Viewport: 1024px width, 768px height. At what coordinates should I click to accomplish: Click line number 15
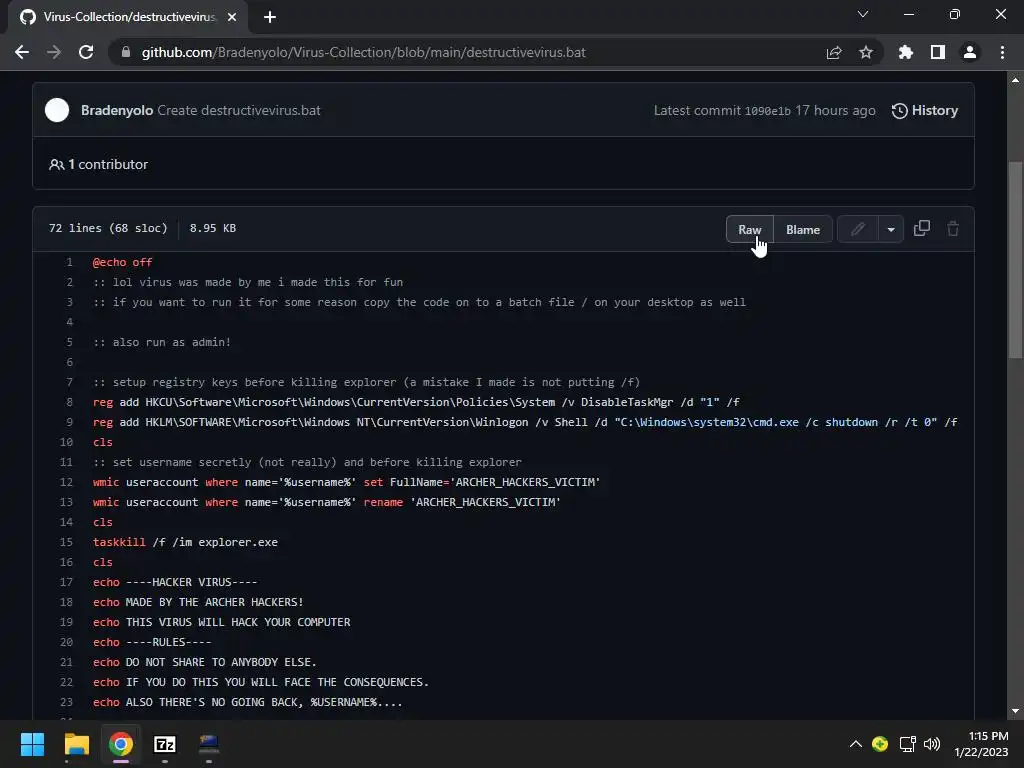[x=66, y=542]
